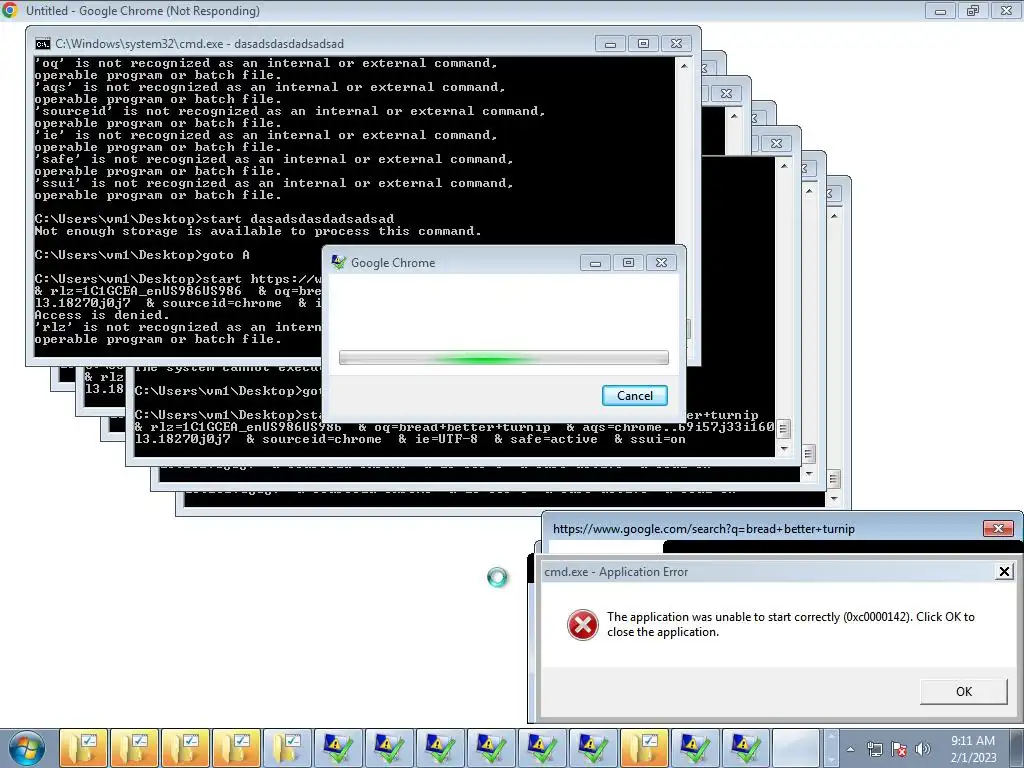Minimize the front cmd.exe dasadsdasdadsadsad window
Screen dimensions: 1024x768
(x=610, y=44)
